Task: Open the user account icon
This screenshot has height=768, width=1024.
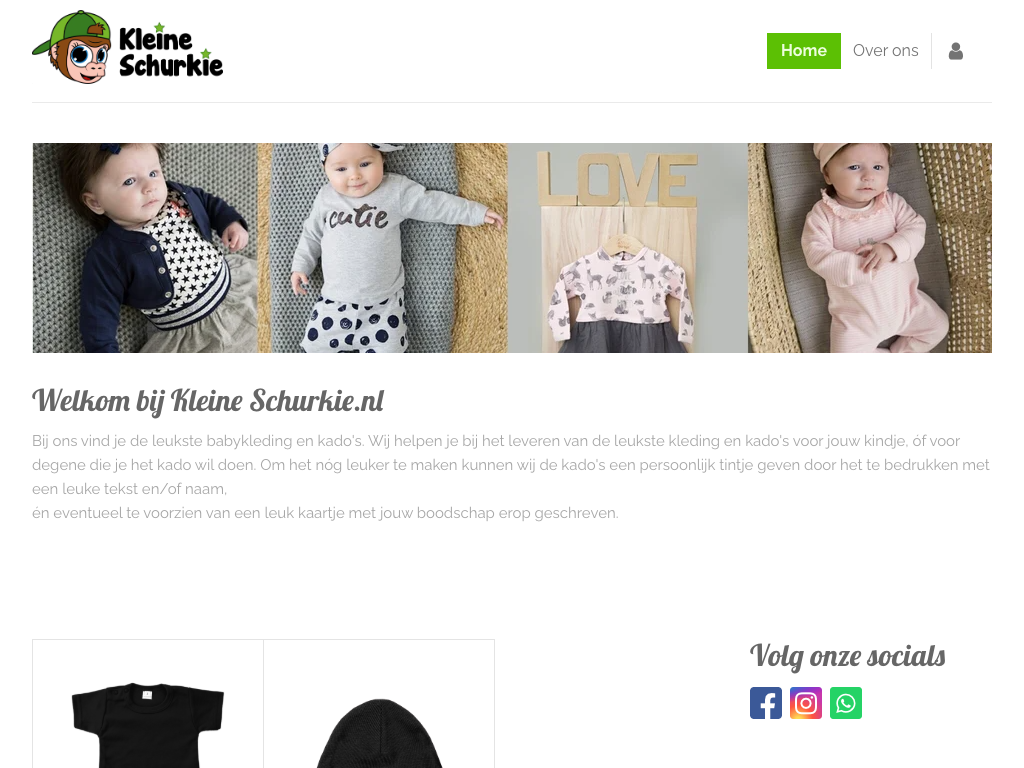Action: 955,51
